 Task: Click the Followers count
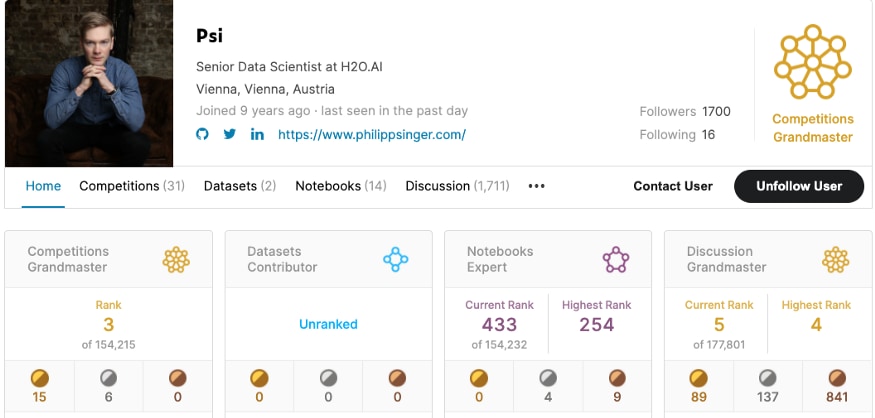tap(685, 112)
